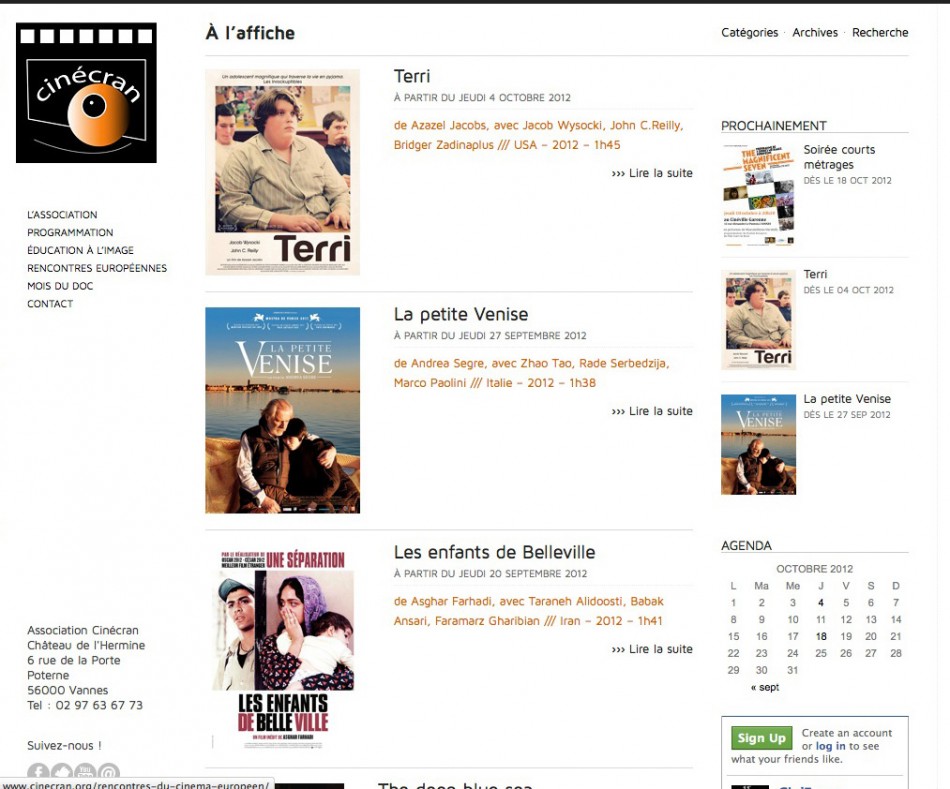The height and width of the screenshot is (789, 950).
Task: Click 'DÈS LE 18 OCT 2012' text
Action: (848, 181)
